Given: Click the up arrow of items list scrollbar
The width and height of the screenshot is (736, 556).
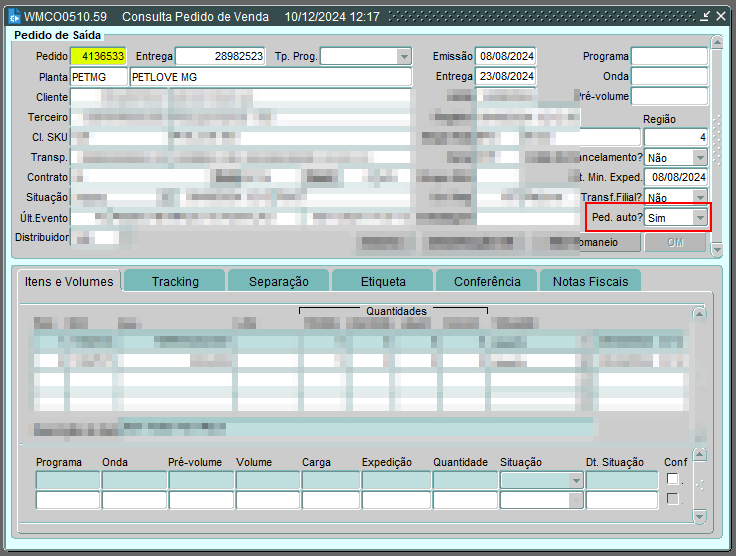Looking at the screenshot, I should [x=699, y=314].
